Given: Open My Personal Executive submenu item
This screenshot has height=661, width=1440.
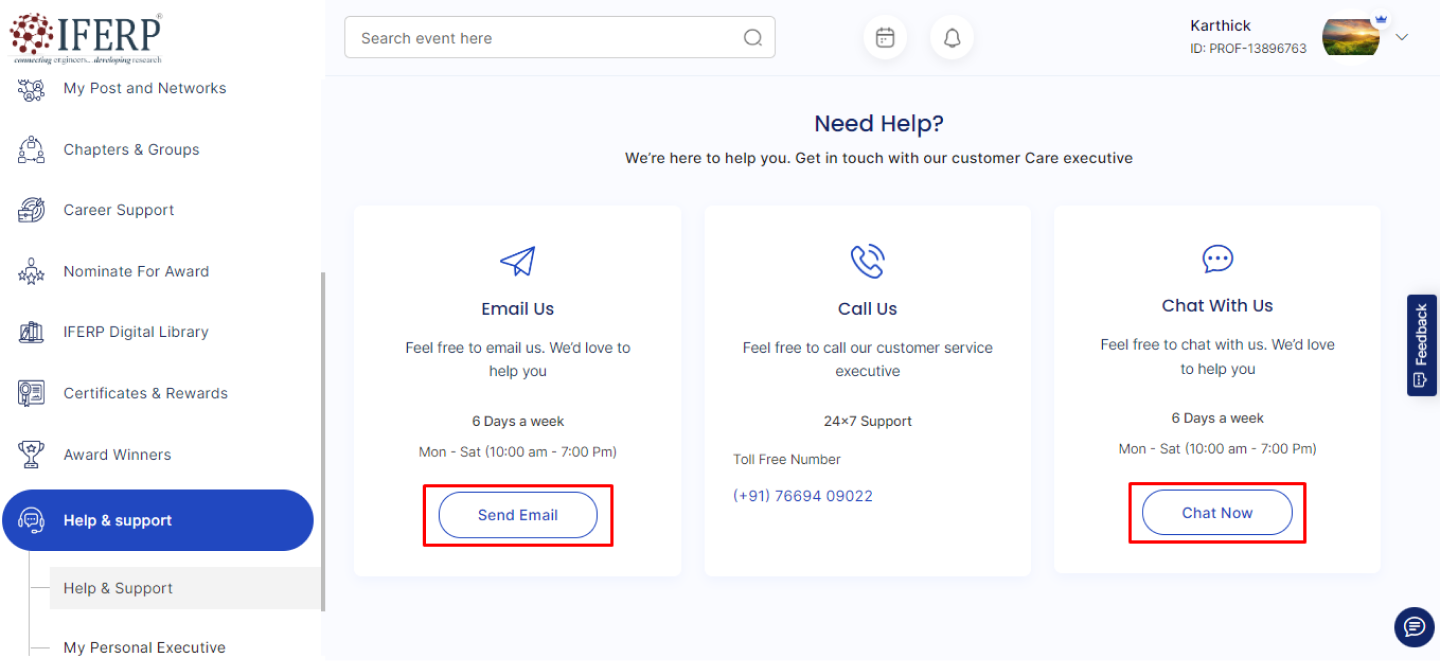Looking at the screenshot, I should (144, 647).
